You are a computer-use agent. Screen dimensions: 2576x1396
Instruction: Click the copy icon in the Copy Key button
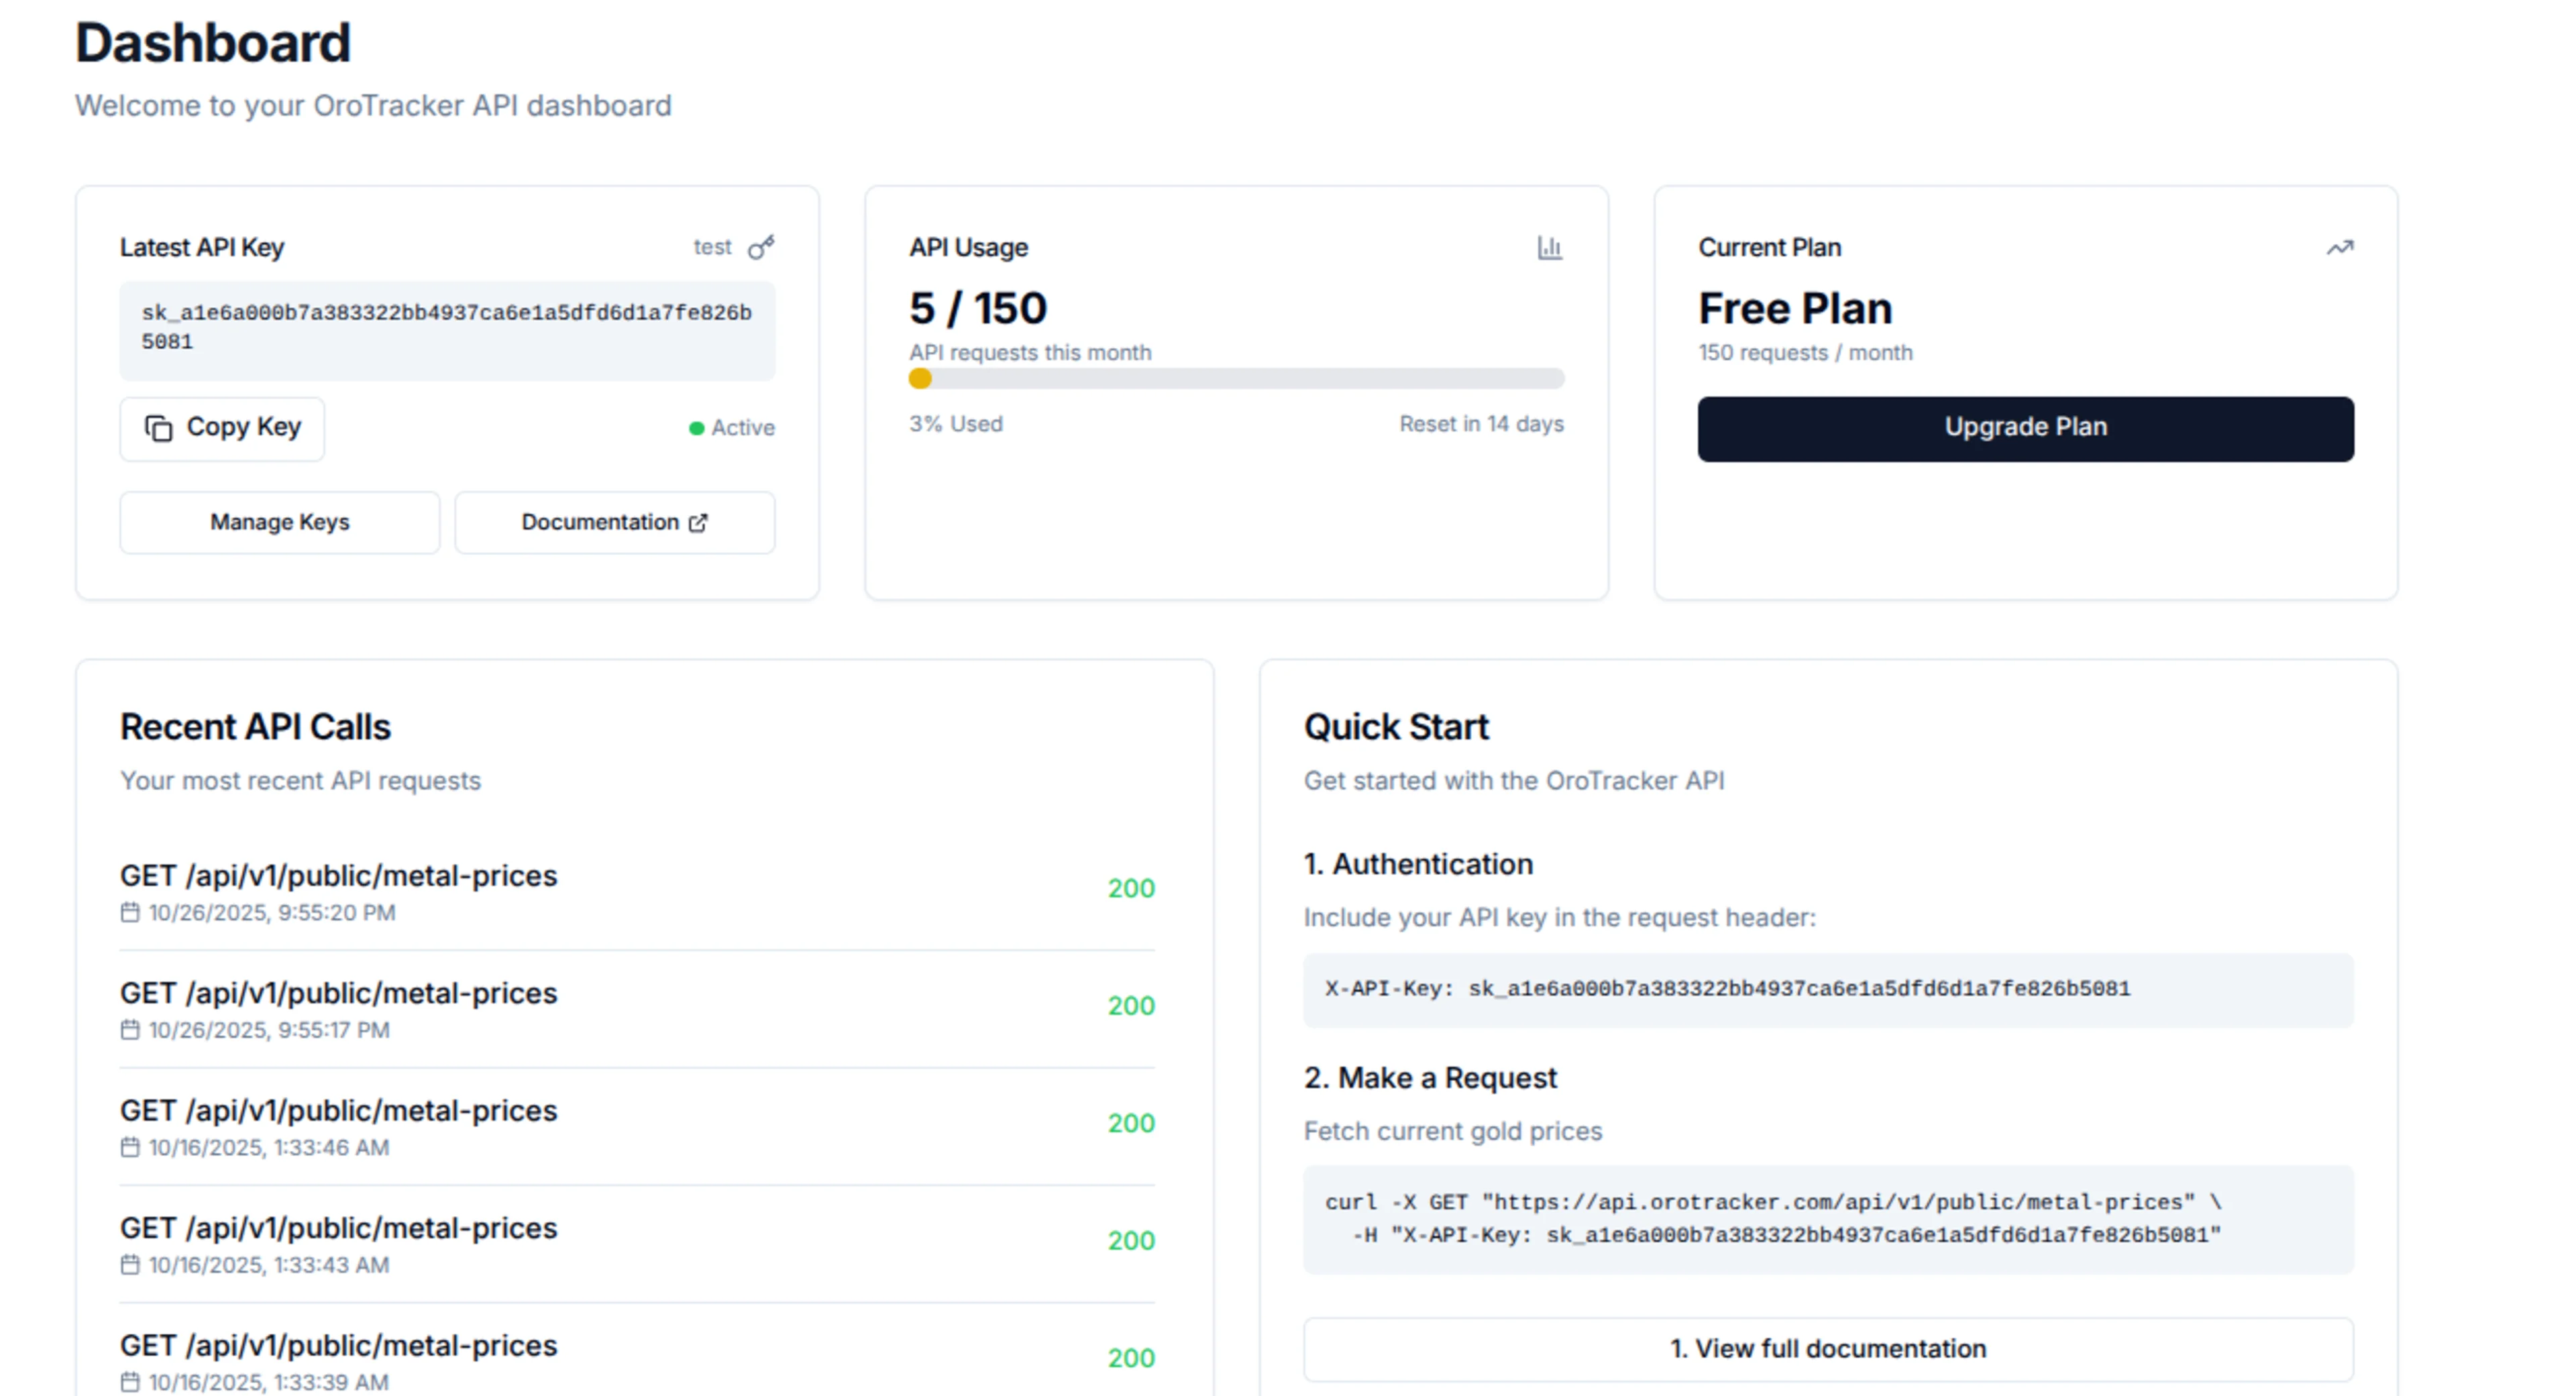(x=158, y=428)
